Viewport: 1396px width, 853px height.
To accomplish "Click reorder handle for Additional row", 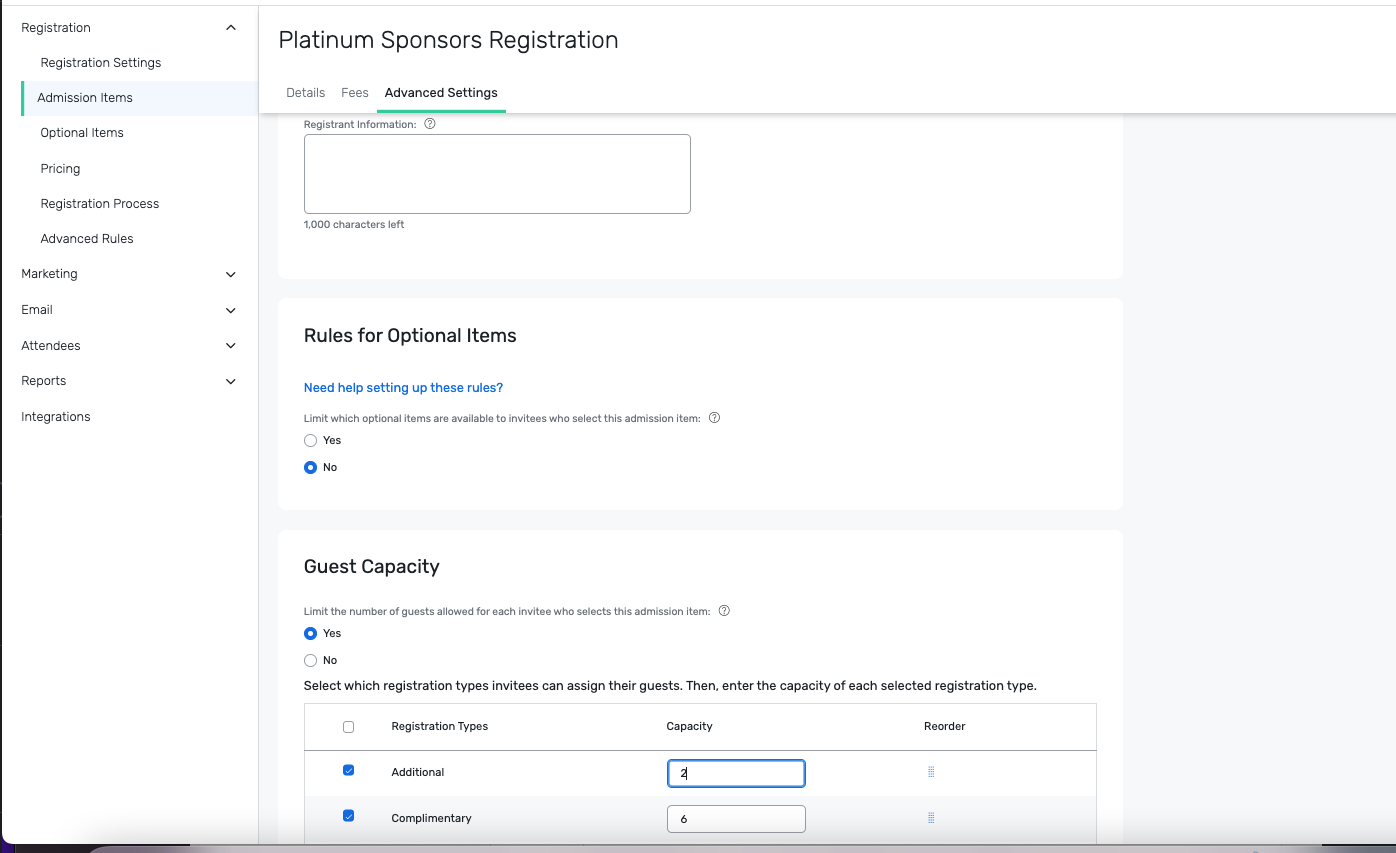I will coord(931,772).
